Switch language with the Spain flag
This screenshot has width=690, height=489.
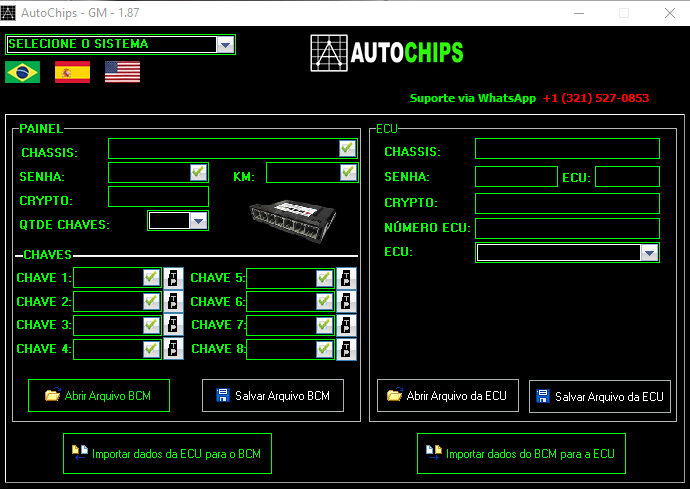(72, 72)
